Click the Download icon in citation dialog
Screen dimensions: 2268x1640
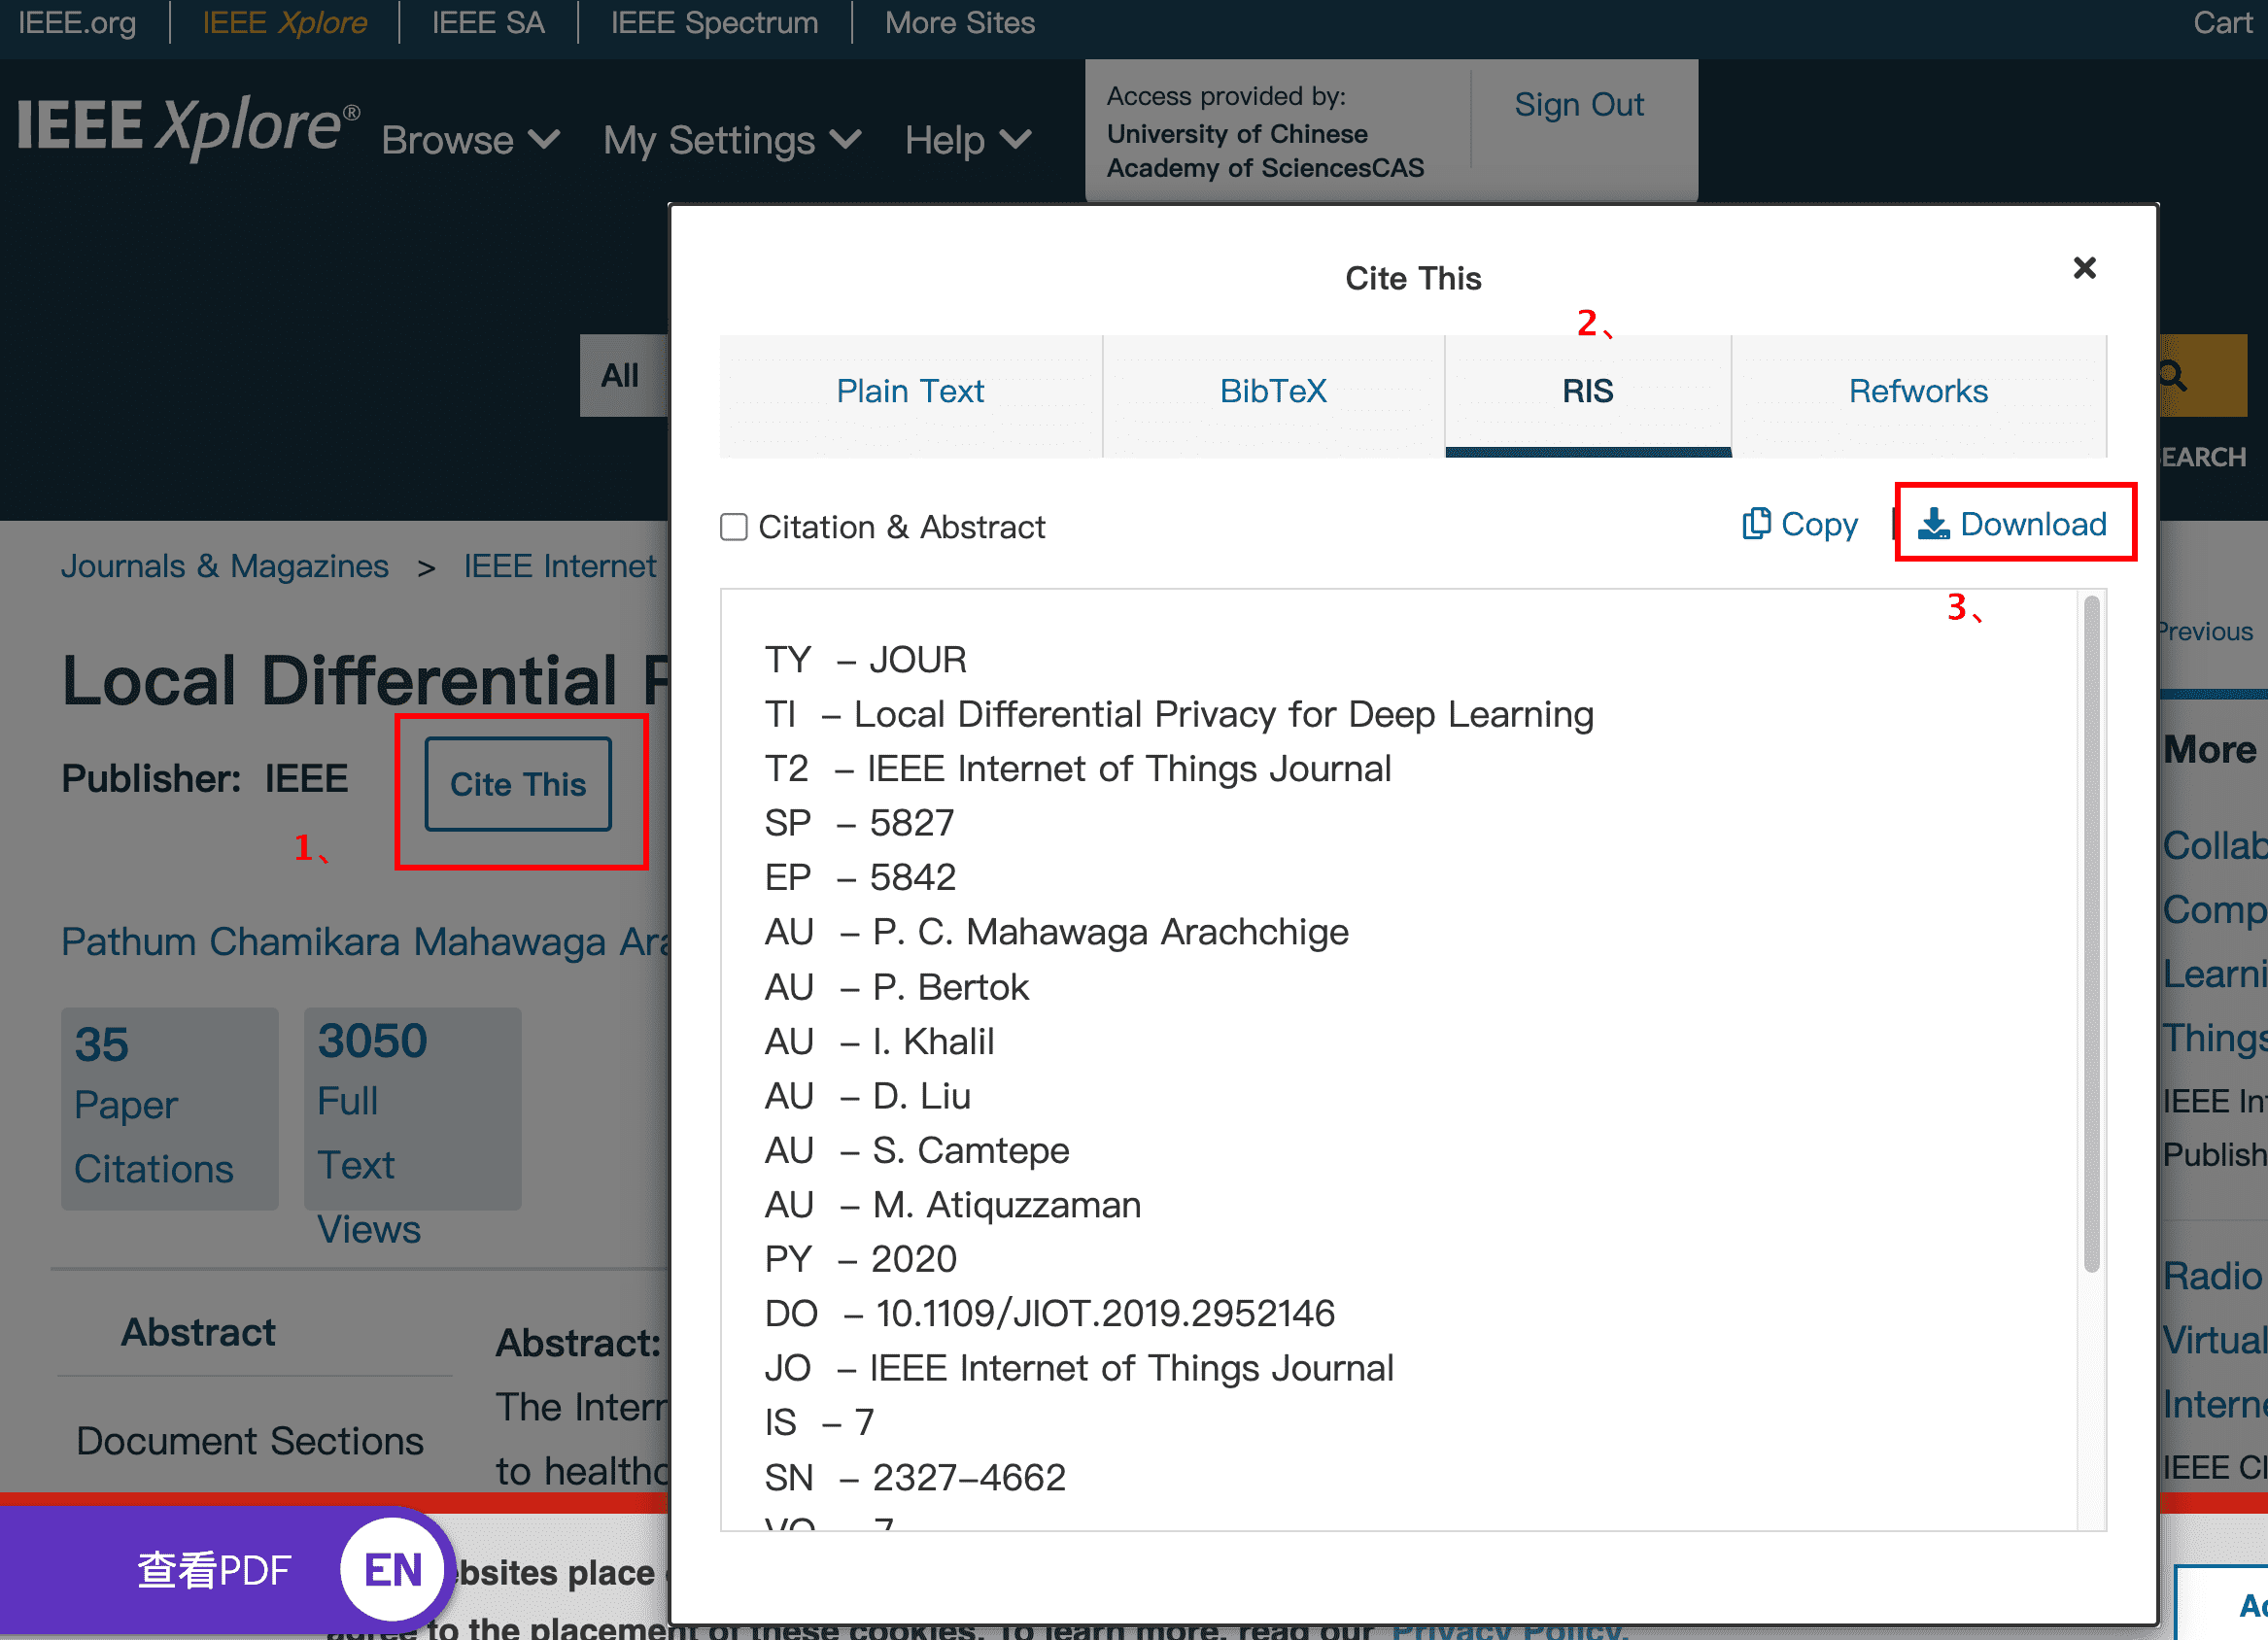1934,524
